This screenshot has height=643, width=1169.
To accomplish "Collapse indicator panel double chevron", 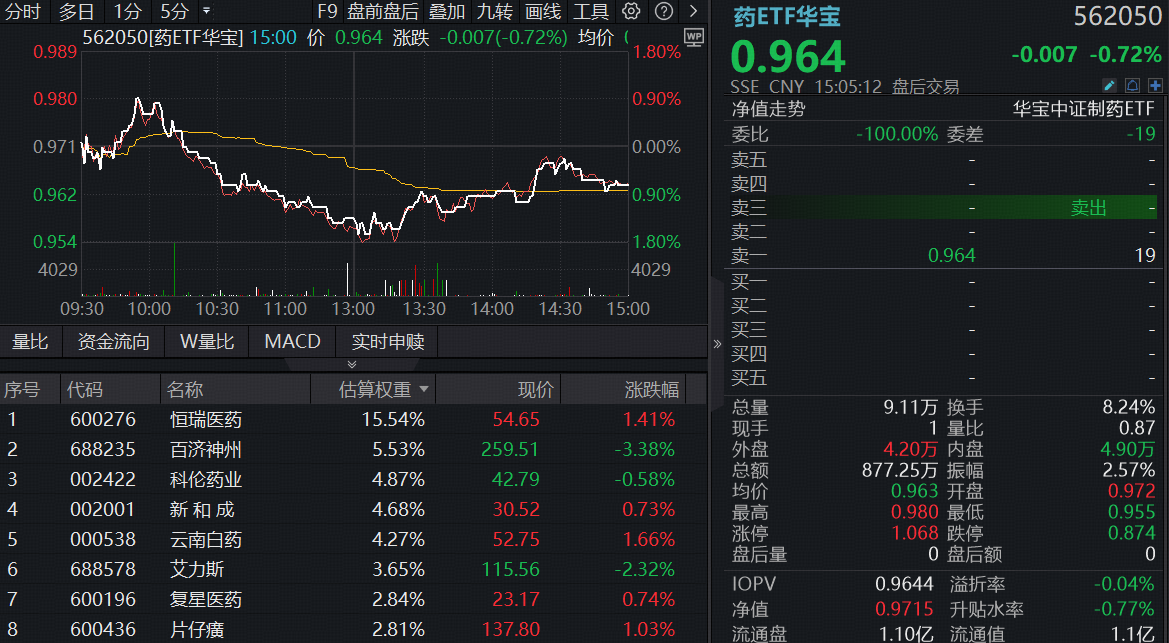I will coord(352,364).
